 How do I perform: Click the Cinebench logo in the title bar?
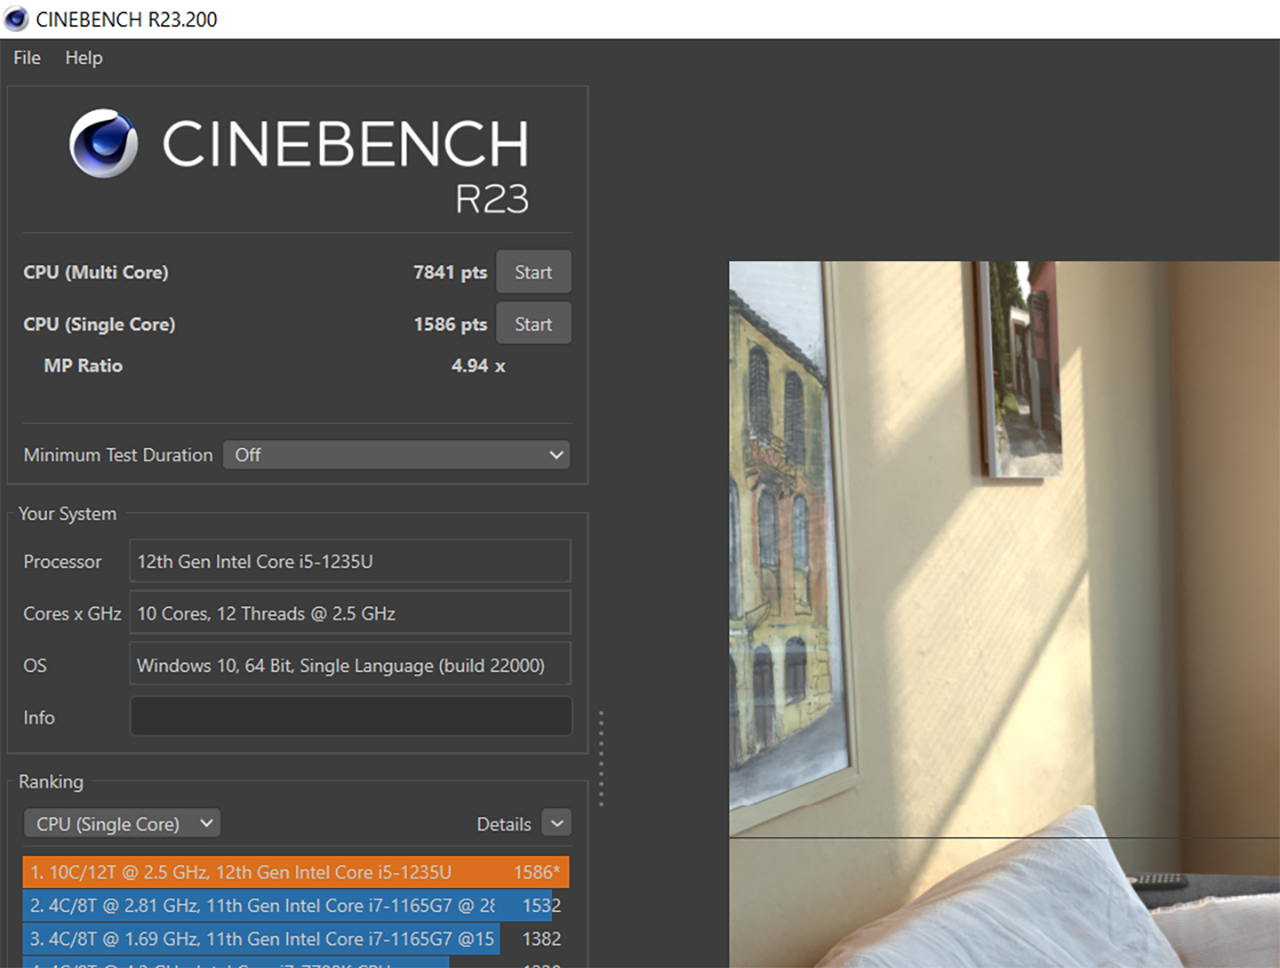[15, 18]
